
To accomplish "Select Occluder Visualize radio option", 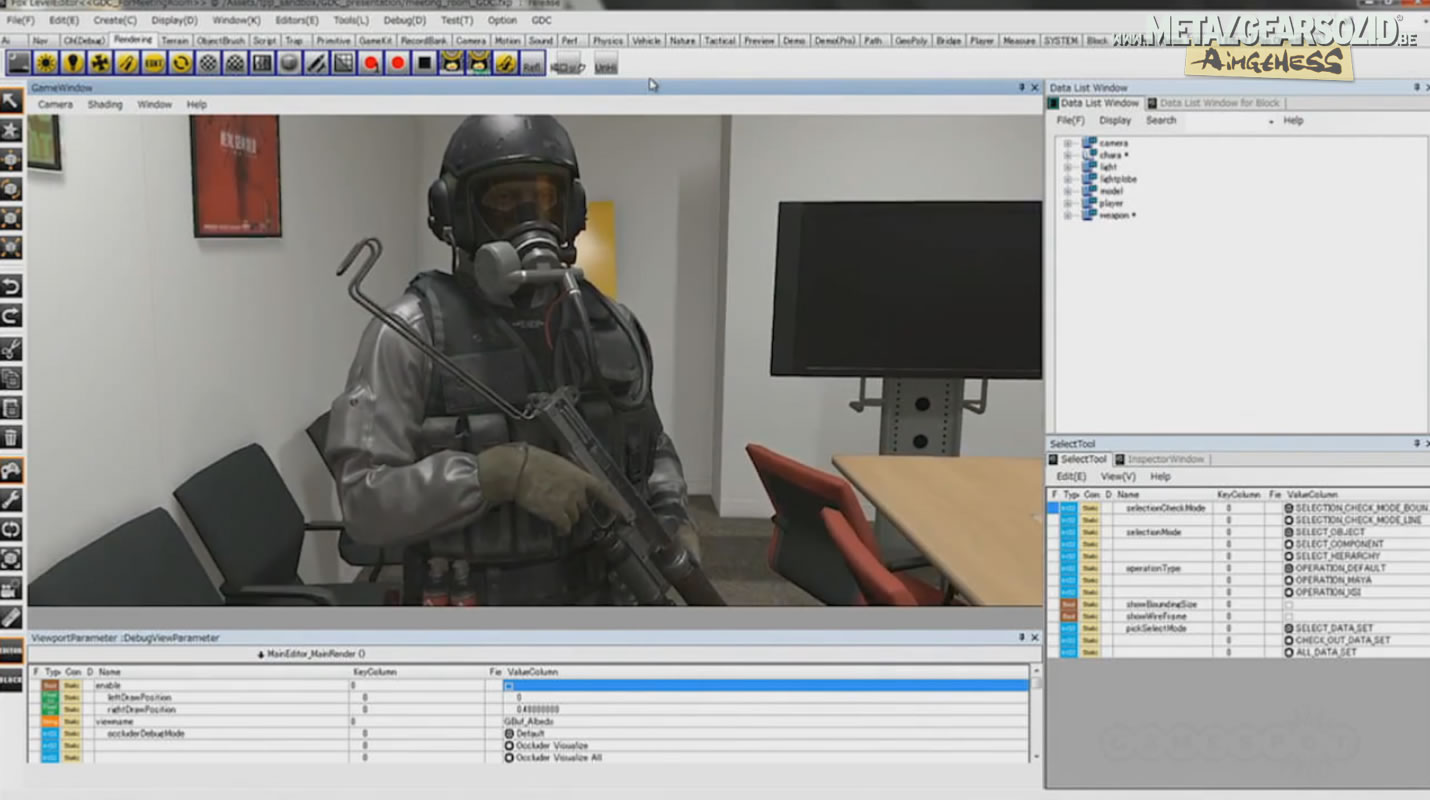I will (x=509, y=746).
